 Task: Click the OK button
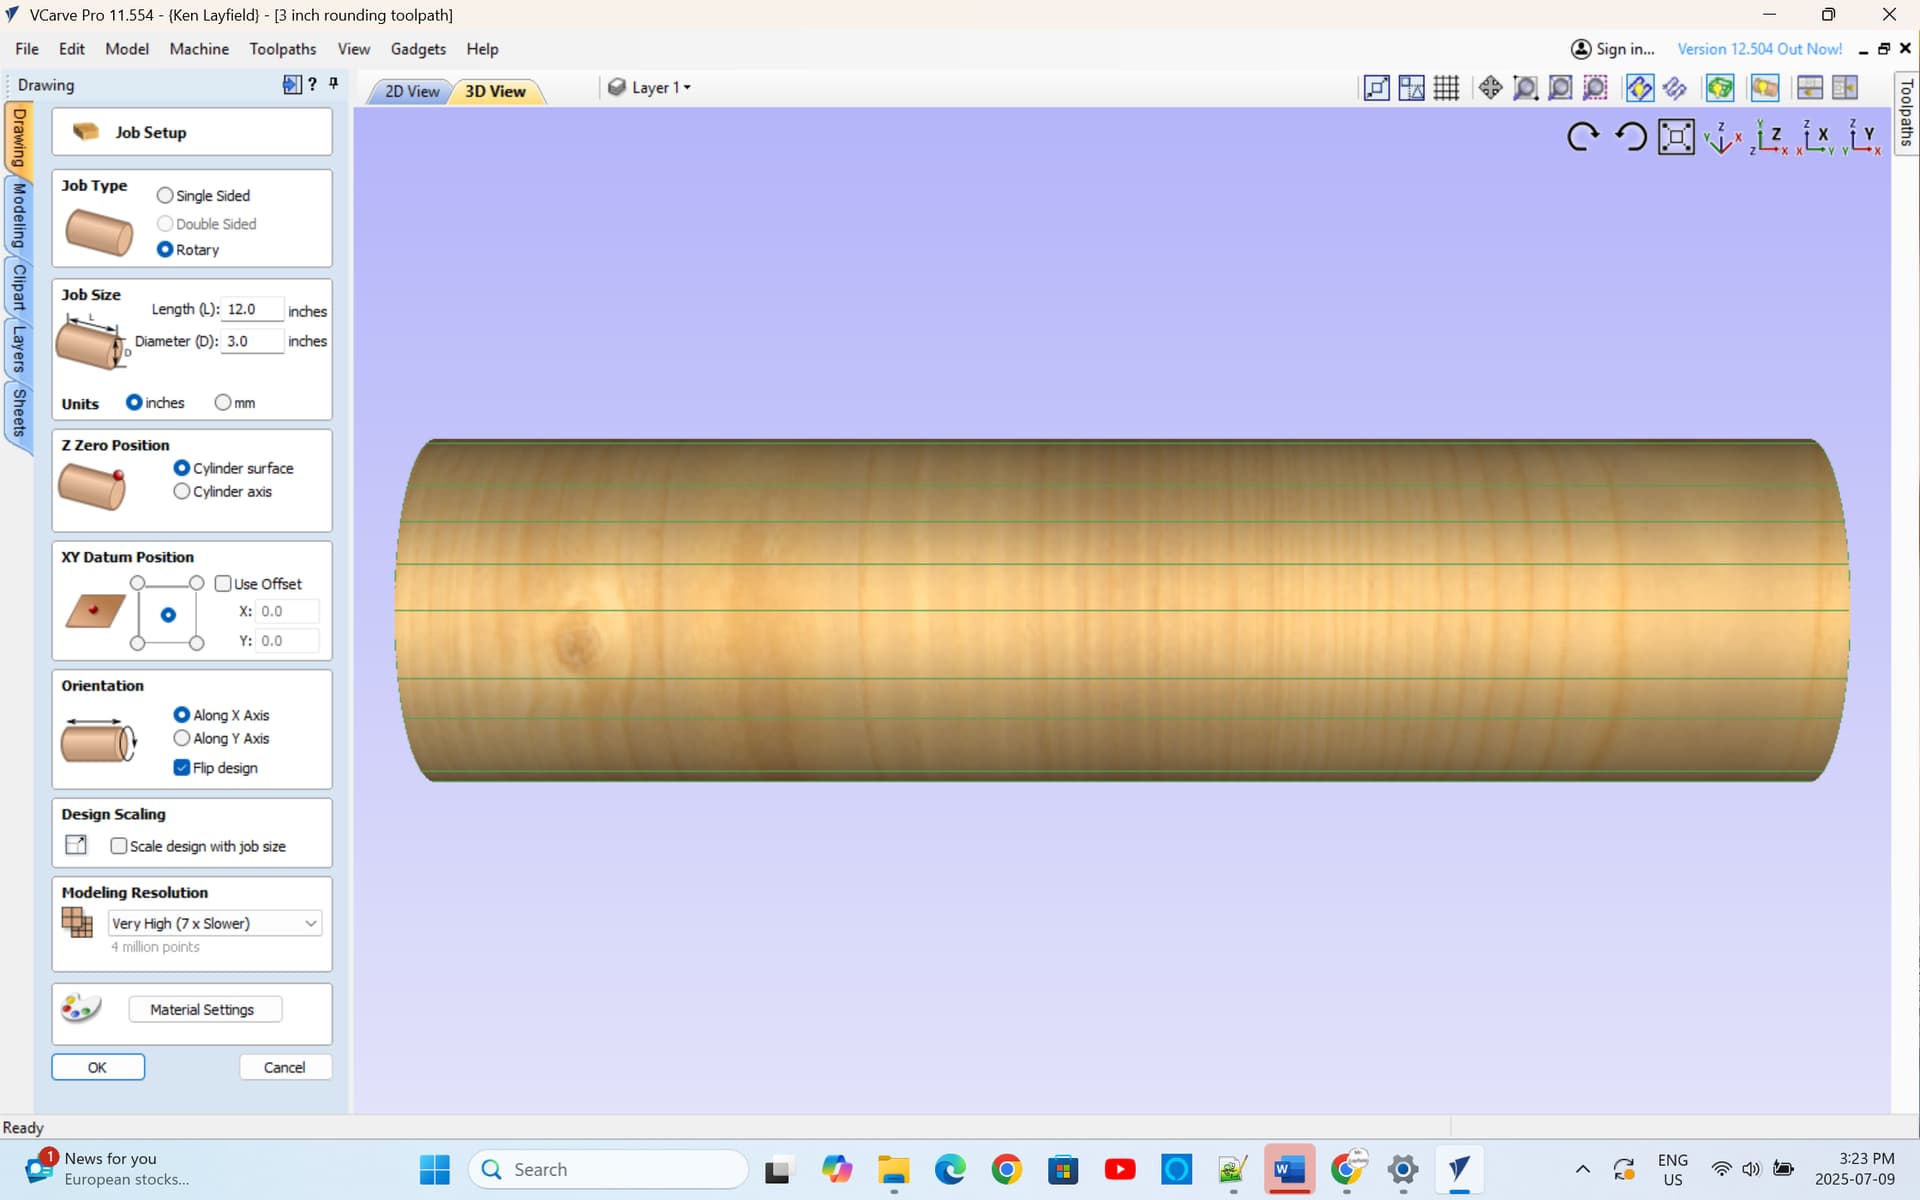click(98, 1067)
